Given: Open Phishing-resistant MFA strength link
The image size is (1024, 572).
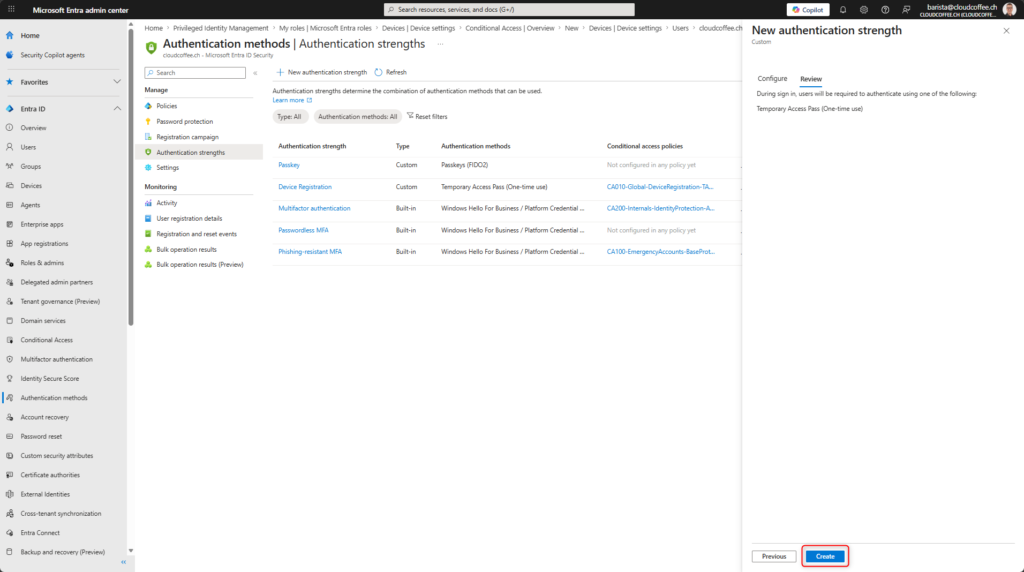Looking at the screenshot, I should [x=310, y=252].
